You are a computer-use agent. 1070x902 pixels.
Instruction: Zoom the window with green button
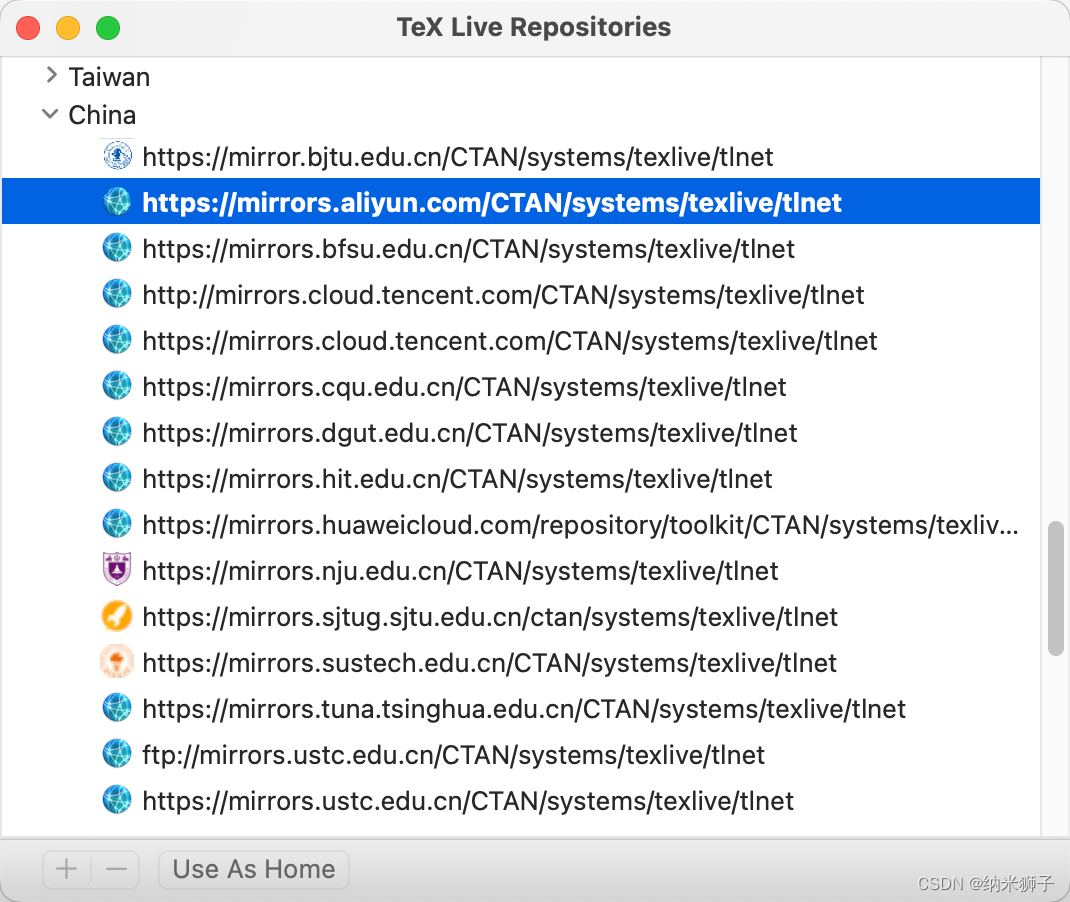tap(108, 28)
